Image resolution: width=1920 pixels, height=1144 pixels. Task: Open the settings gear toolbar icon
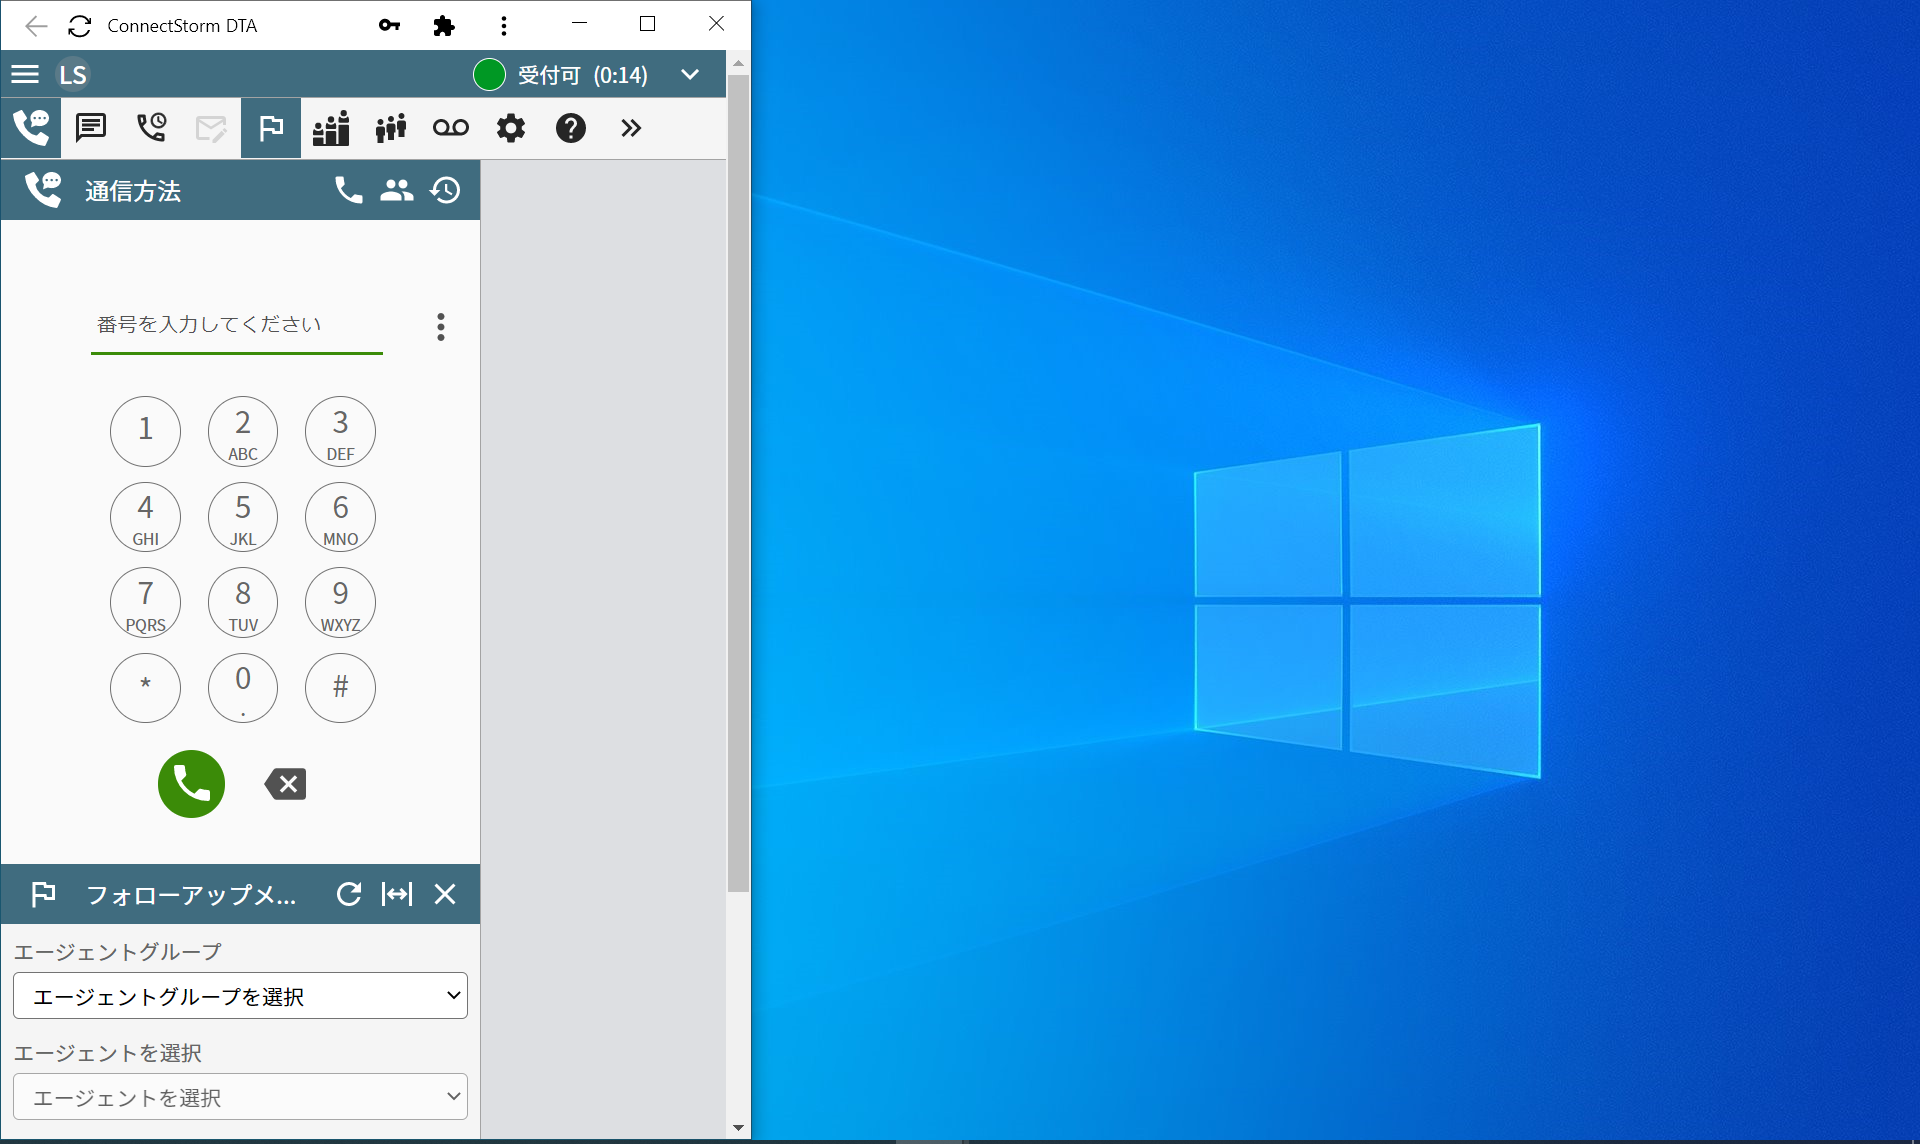click(511, 128)
